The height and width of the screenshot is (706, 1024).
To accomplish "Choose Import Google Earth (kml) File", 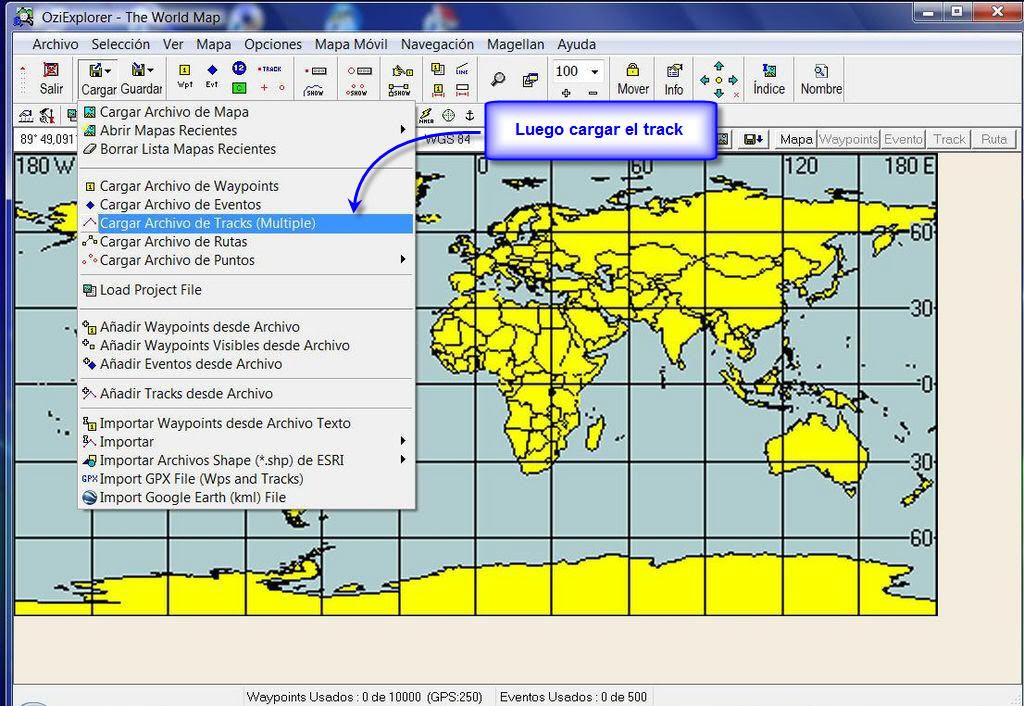I will [246, 497].
